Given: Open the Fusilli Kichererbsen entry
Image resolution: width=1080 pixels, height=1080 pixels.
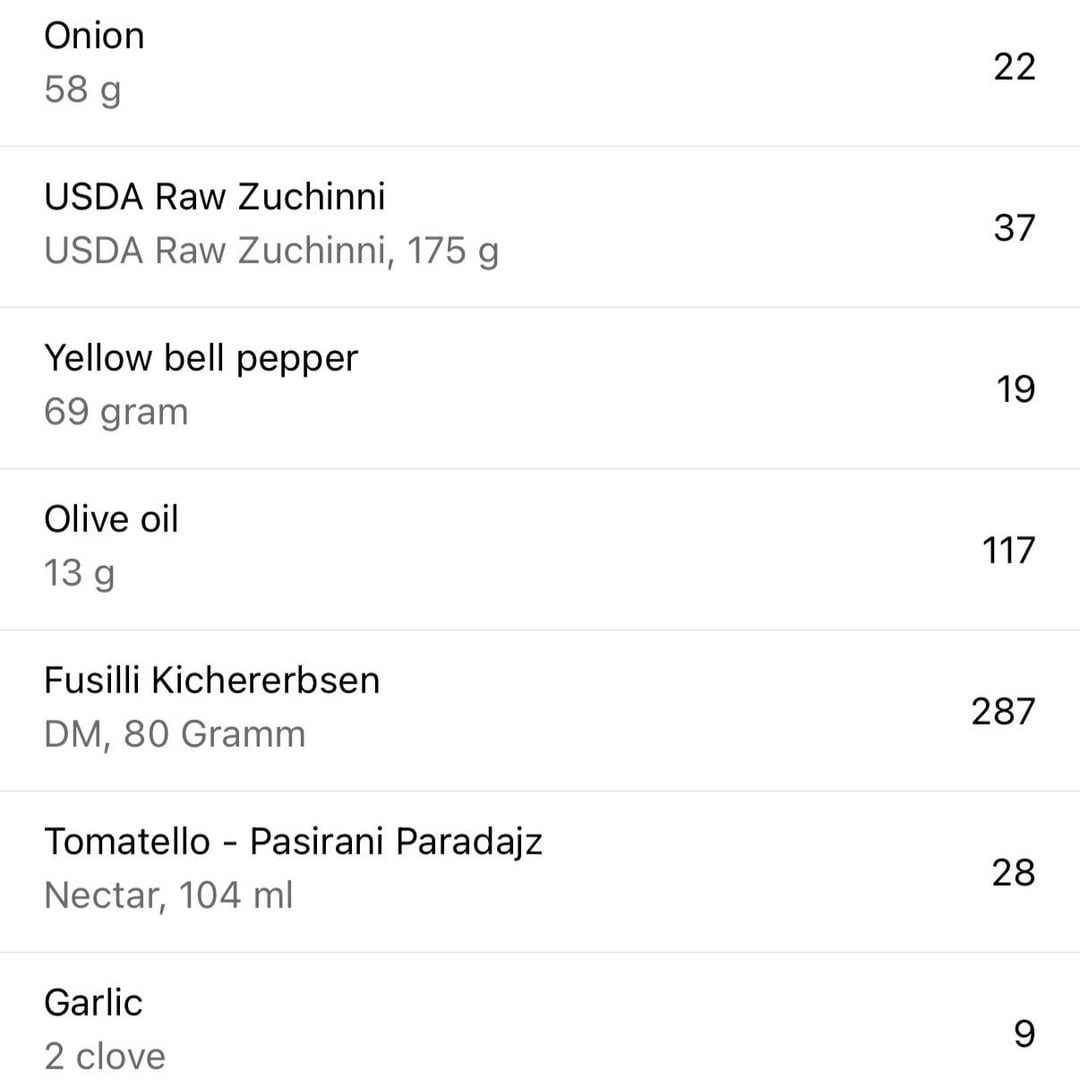Looking at the screenshot, I should (212, 680).
